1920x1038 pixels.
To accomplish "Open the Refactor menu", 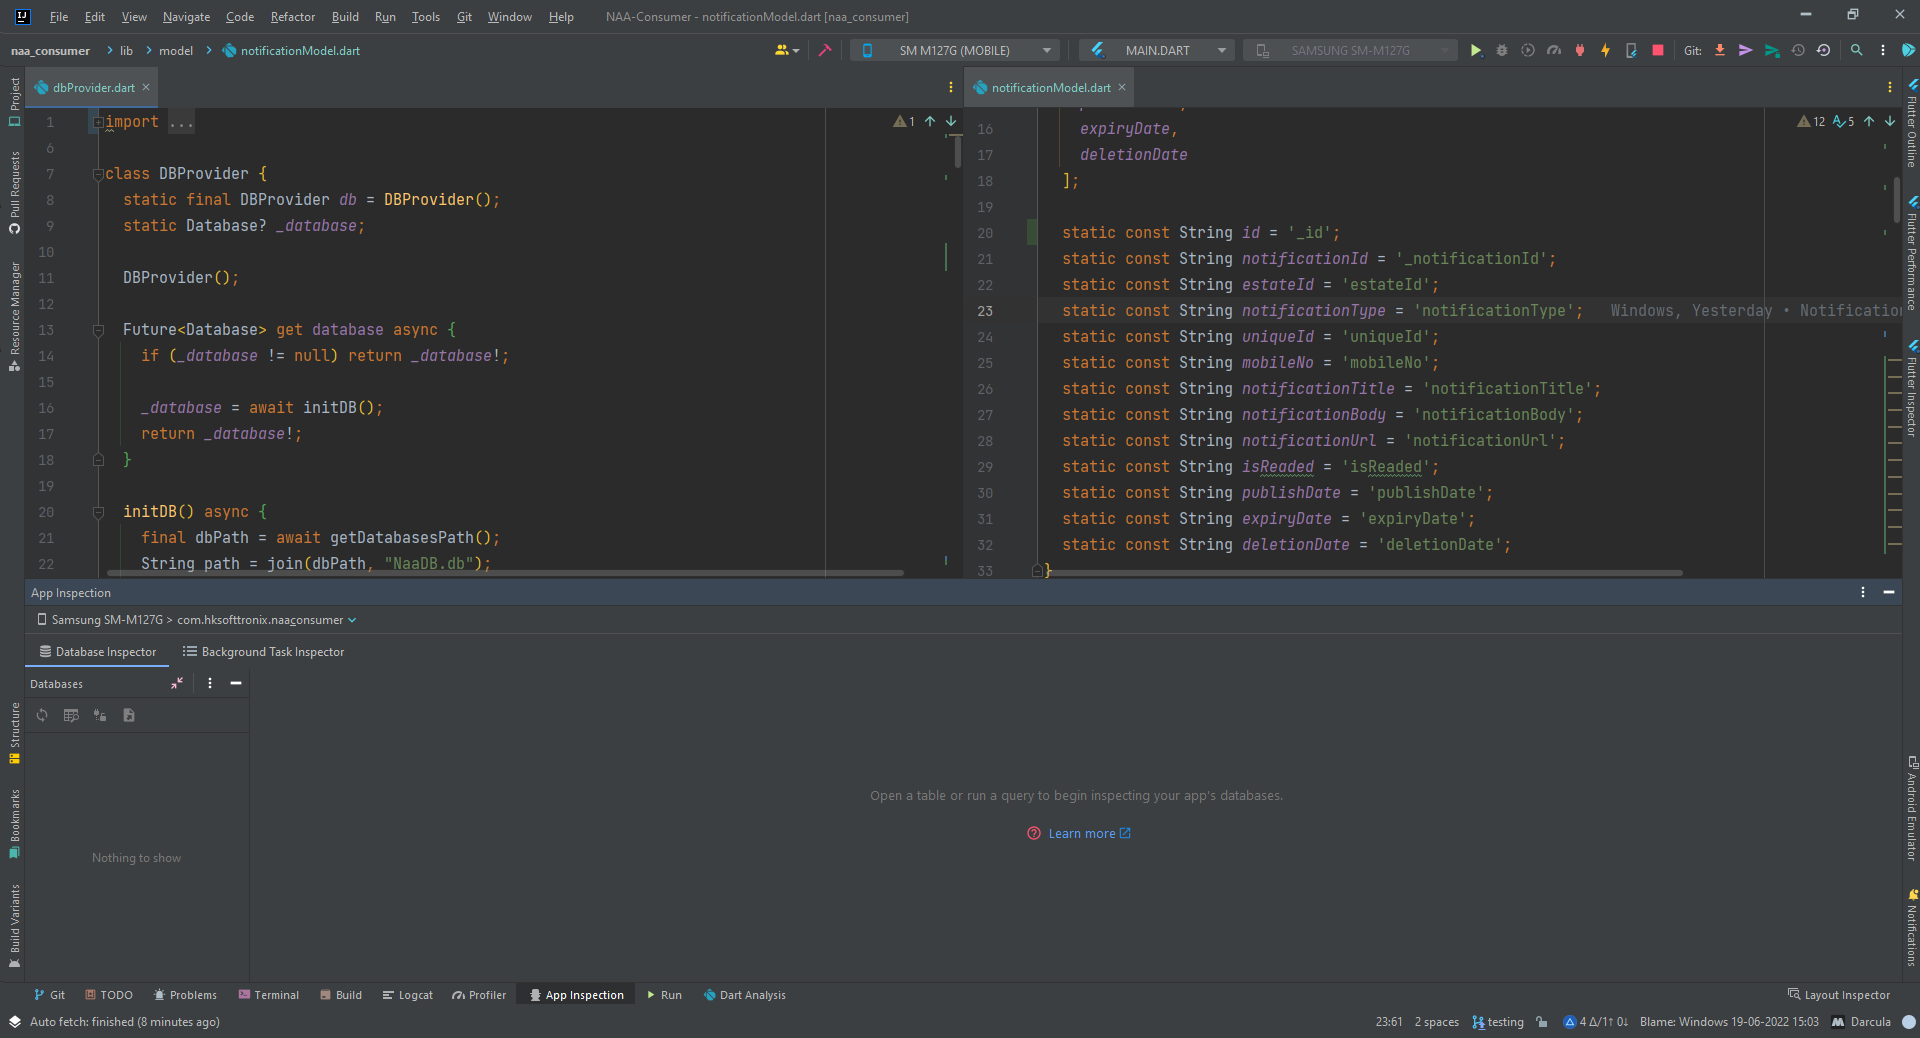I will [x=292, y=17].
